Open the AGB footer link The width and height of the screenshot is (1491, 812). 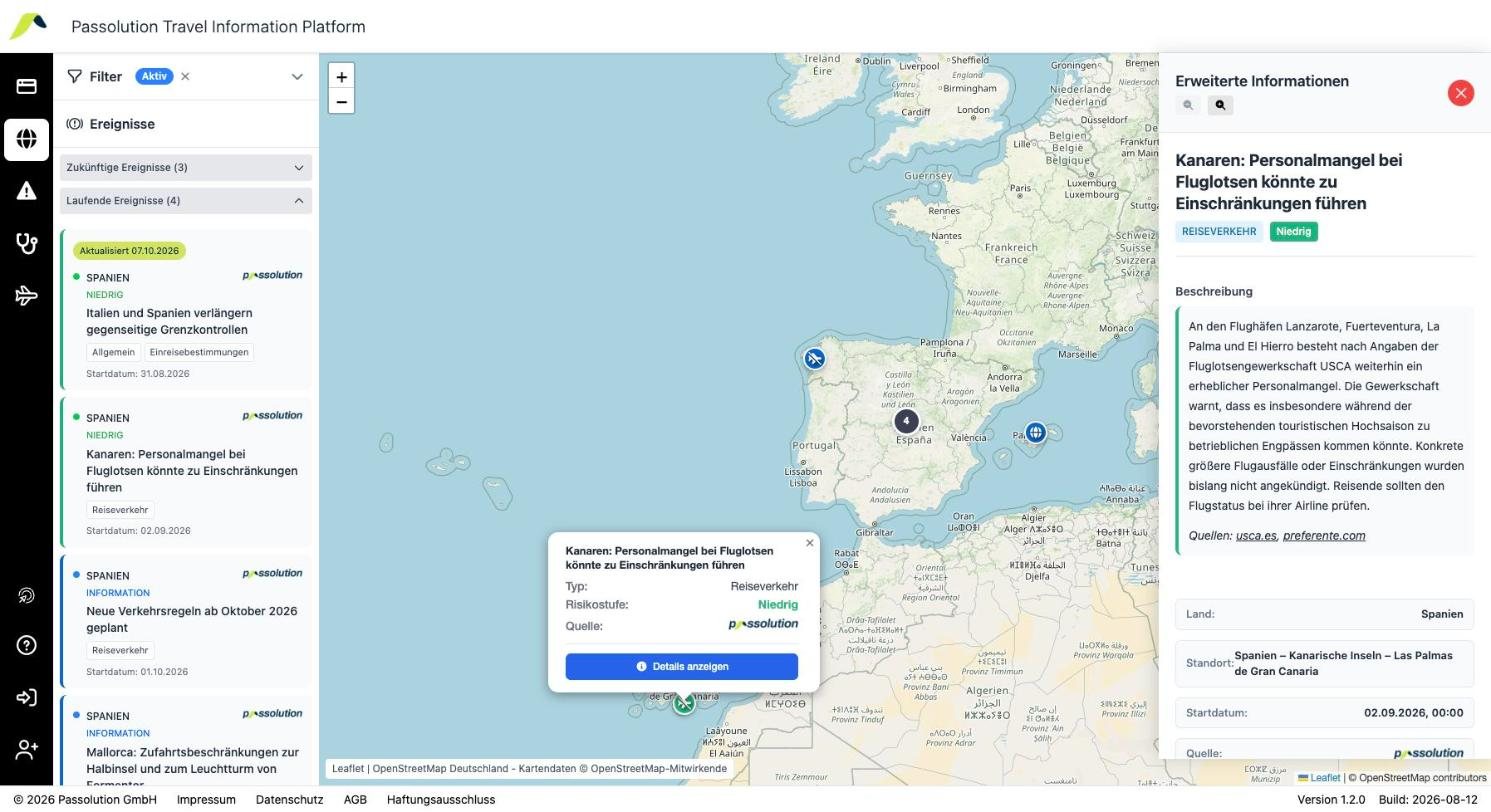355,800
